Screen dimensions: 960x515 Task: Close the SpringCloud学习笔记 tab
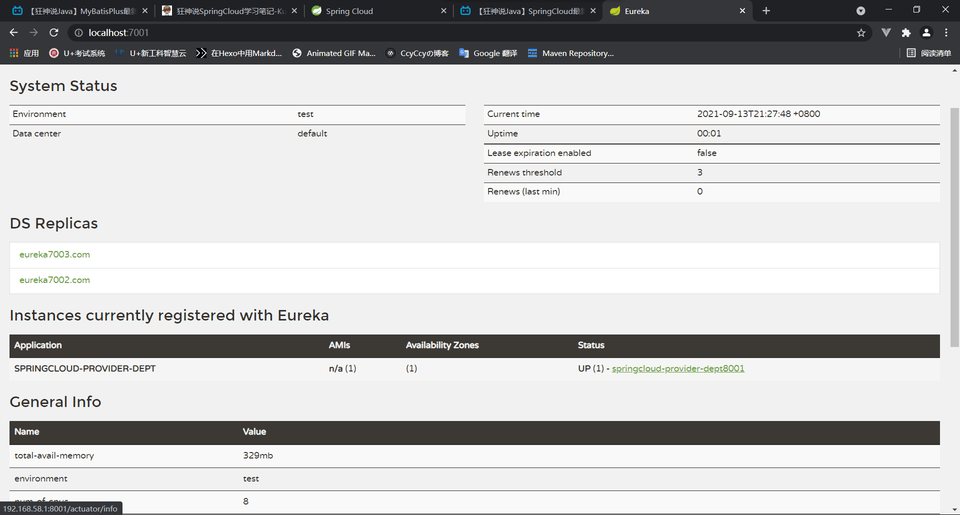294,11
